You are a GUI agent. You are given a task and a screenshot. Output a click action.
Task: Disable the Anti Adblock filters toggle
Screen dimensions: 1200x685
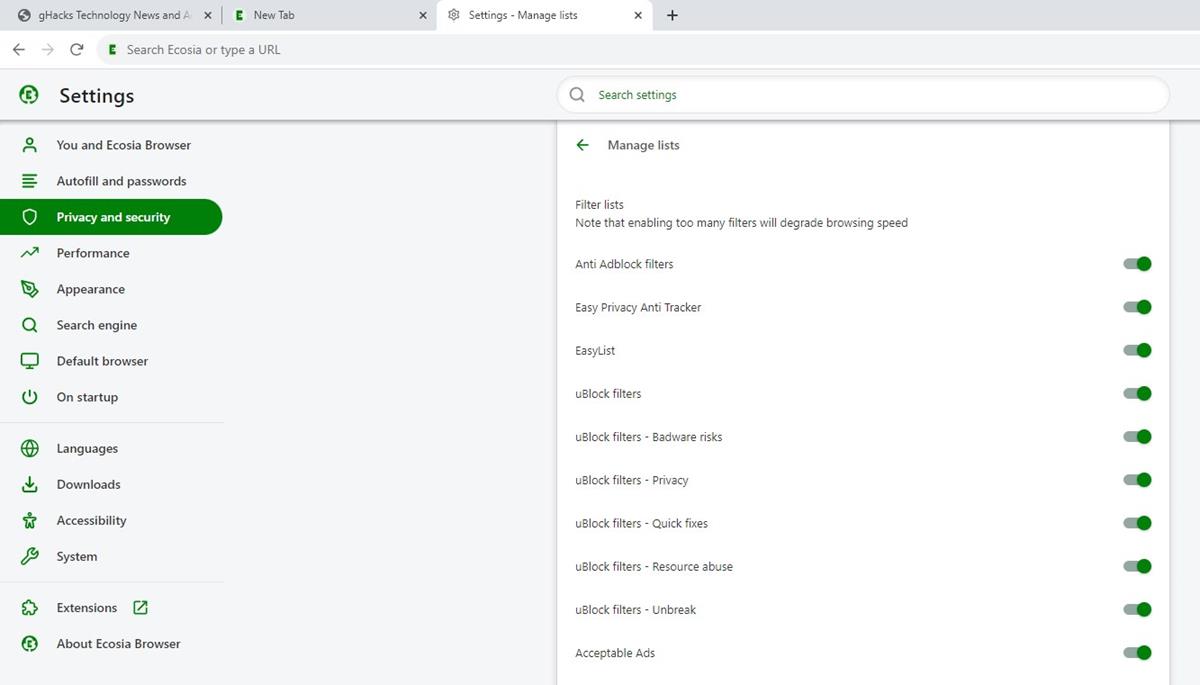coord(1137,263)
